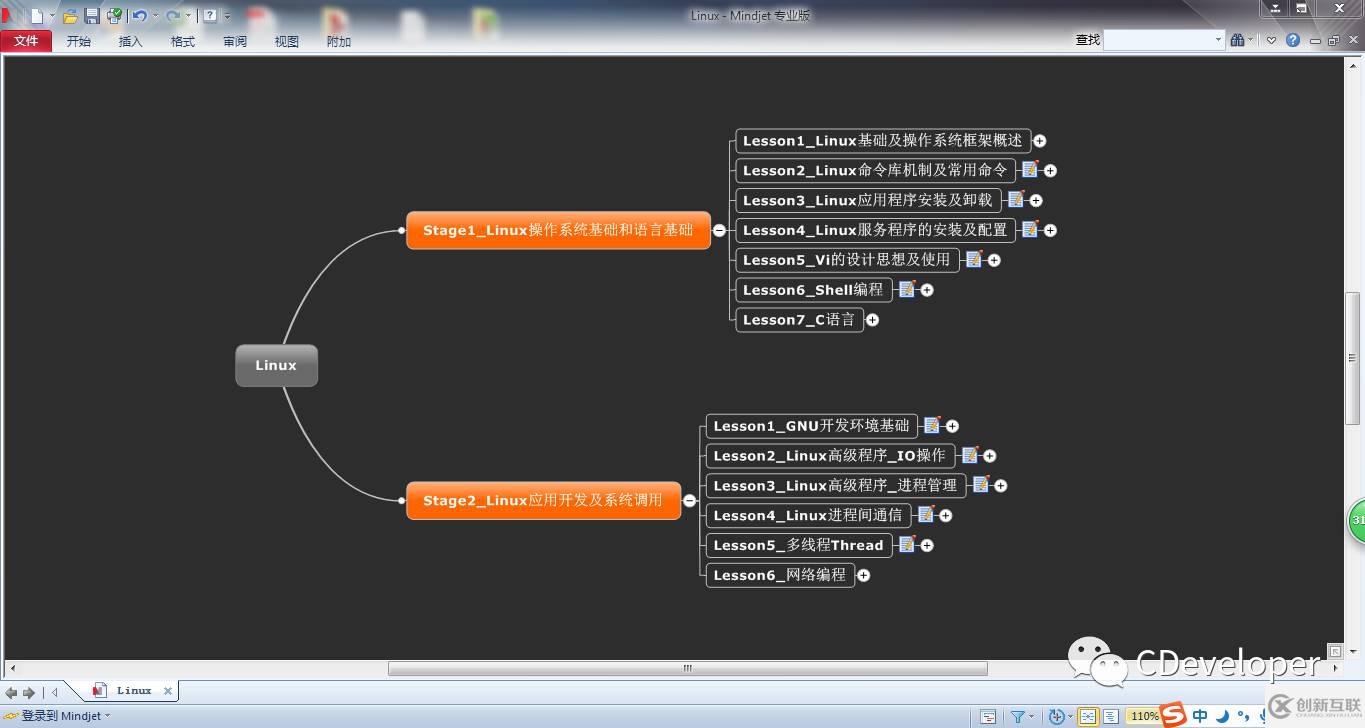This screenshot has height=728, width=1365.
Task: Open the notes icon on Lesson4_Linux进程间通信
Action: tap(926, 514)
